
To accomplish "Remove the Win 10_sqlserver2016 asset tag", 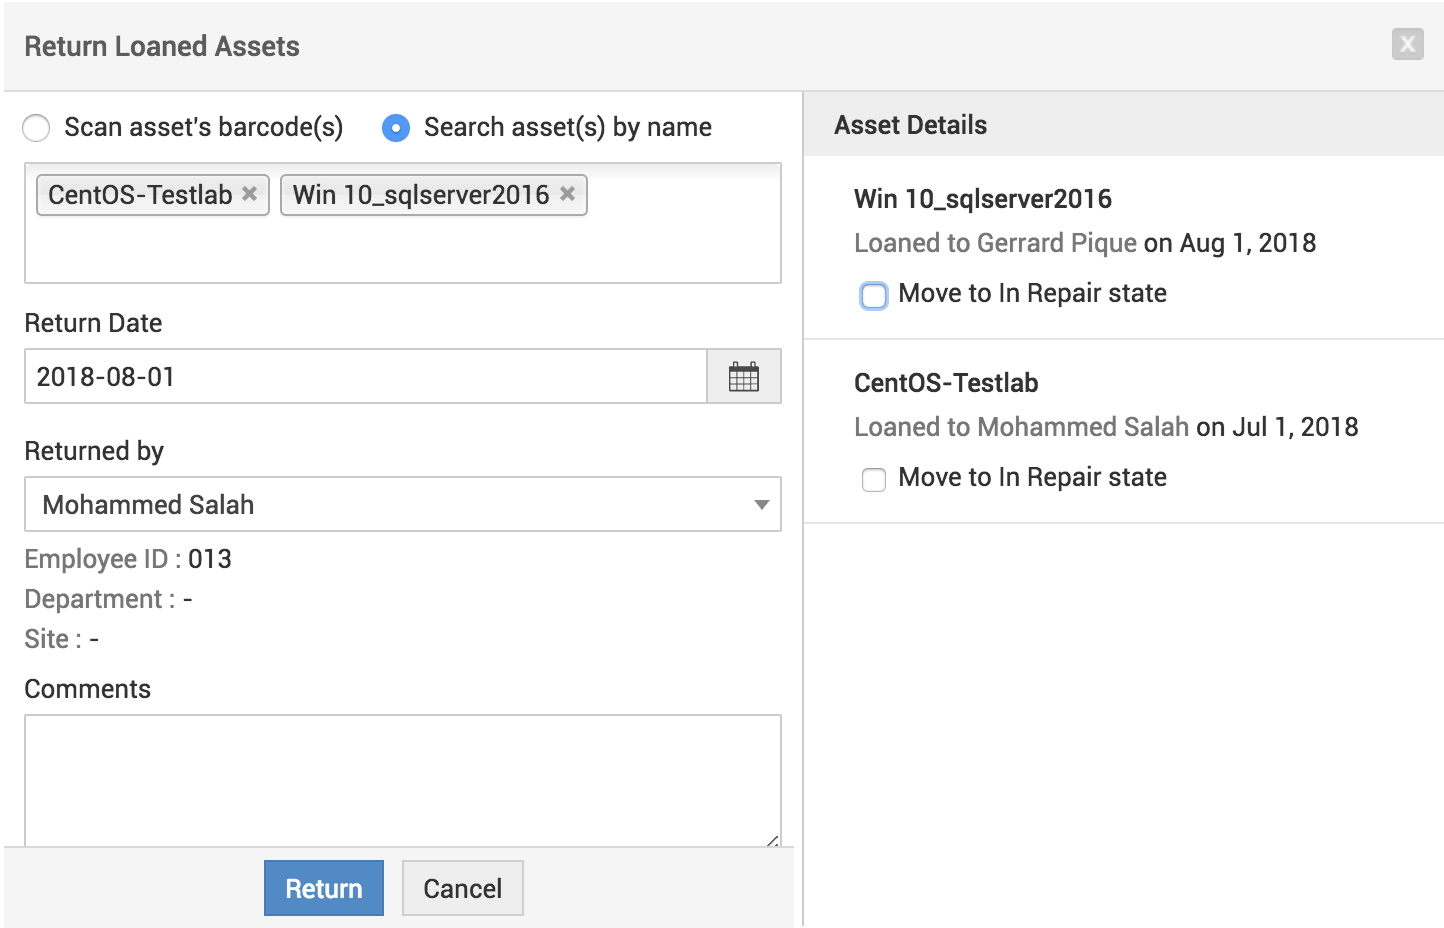I will [x=567, y=194].
